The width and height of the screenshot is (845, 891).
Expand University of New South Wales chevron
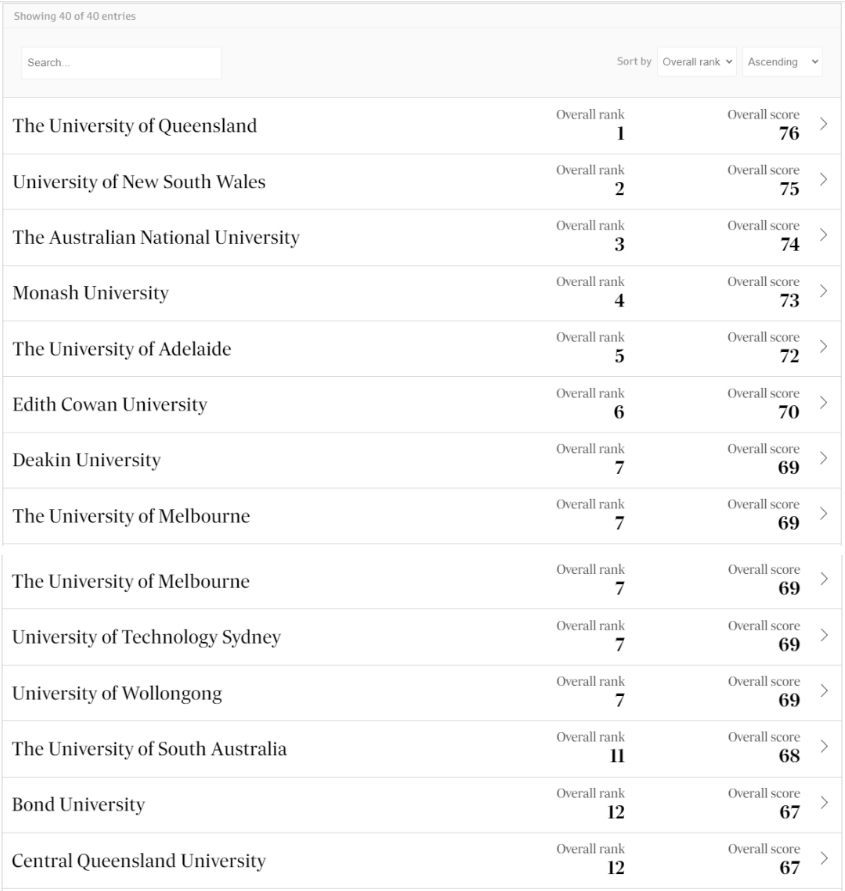tap(823, 180)
